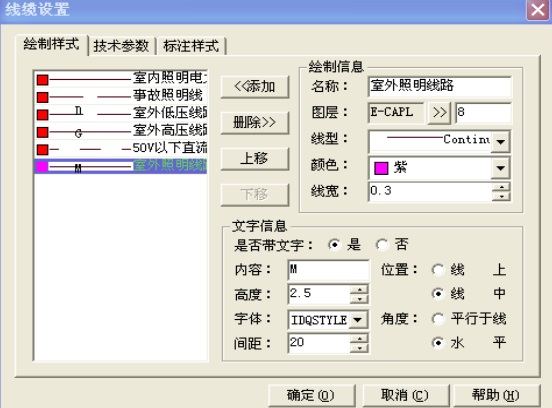This screenshot has width=552, height=408.
Task: Click the 删除>> button
Action: point(255,123)
